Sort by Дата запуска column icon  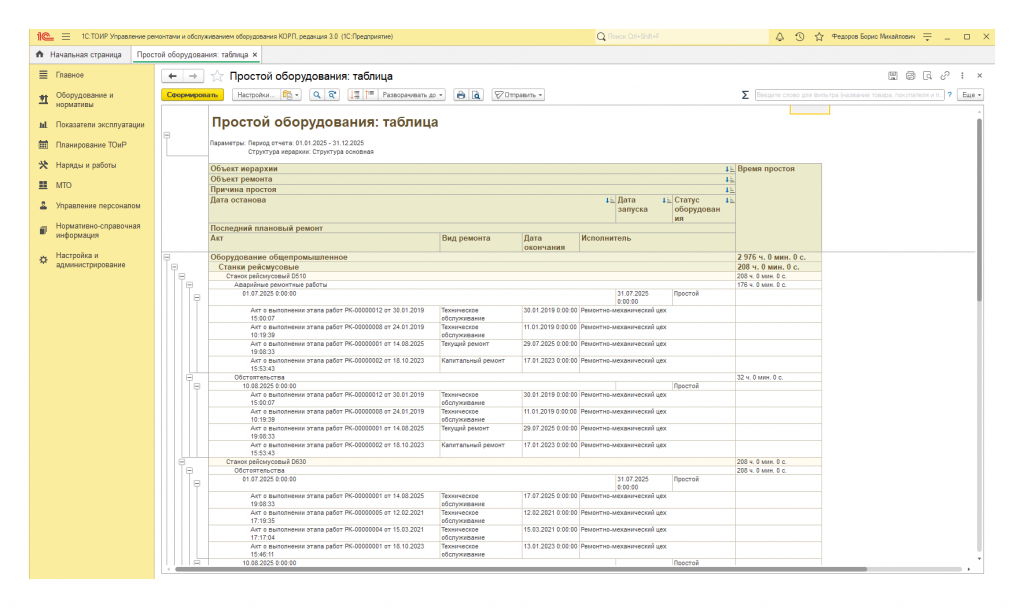point(667,200)
